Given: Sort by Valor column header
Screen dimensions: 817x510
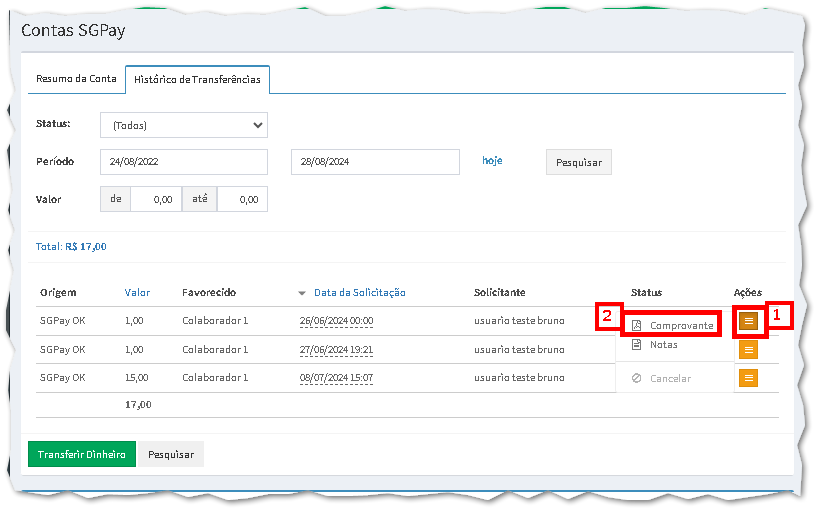Looking at the screenshot, I should tap(137, 293).
